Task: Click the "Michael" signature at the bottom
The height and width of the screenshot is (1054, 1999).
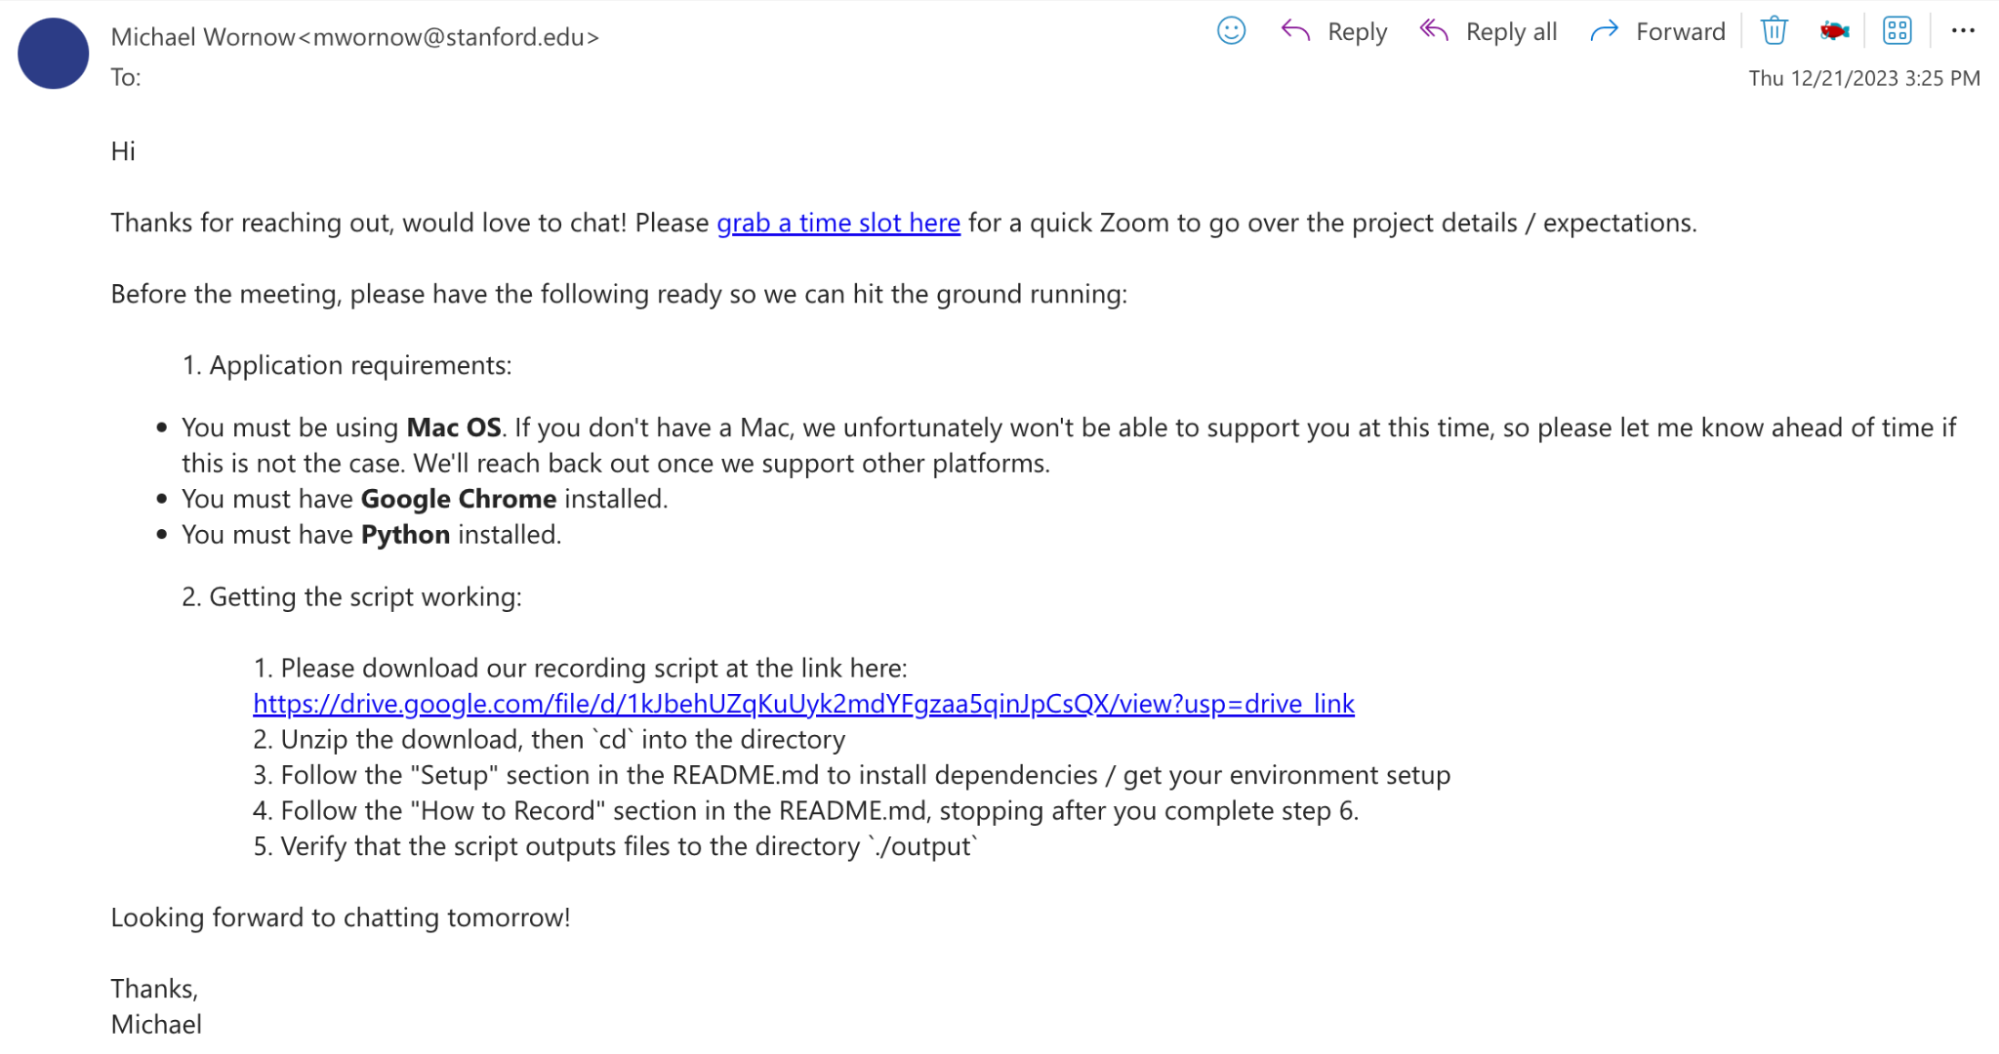Action: point(156,1024)
